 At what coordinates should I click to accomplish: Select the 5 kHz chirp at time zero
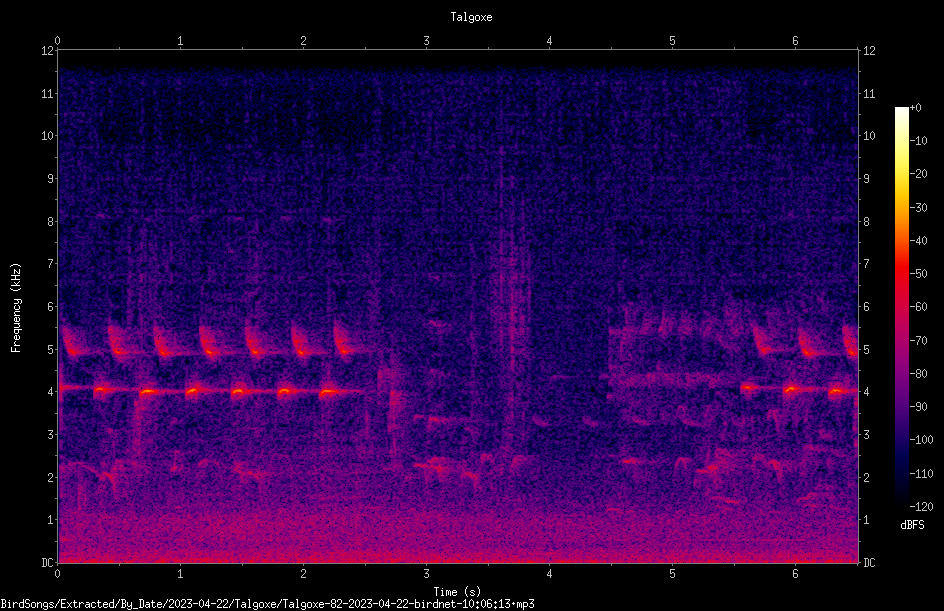pyautogui.click(x=71, y=343)
